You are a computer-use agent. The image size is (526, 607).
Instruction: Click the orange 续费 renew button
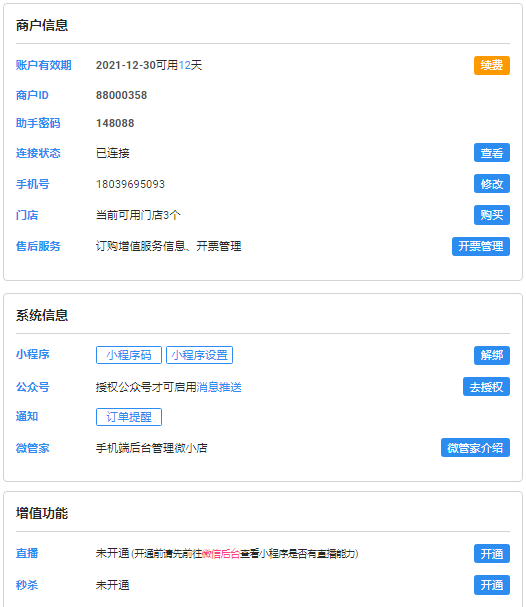point(492,65)
